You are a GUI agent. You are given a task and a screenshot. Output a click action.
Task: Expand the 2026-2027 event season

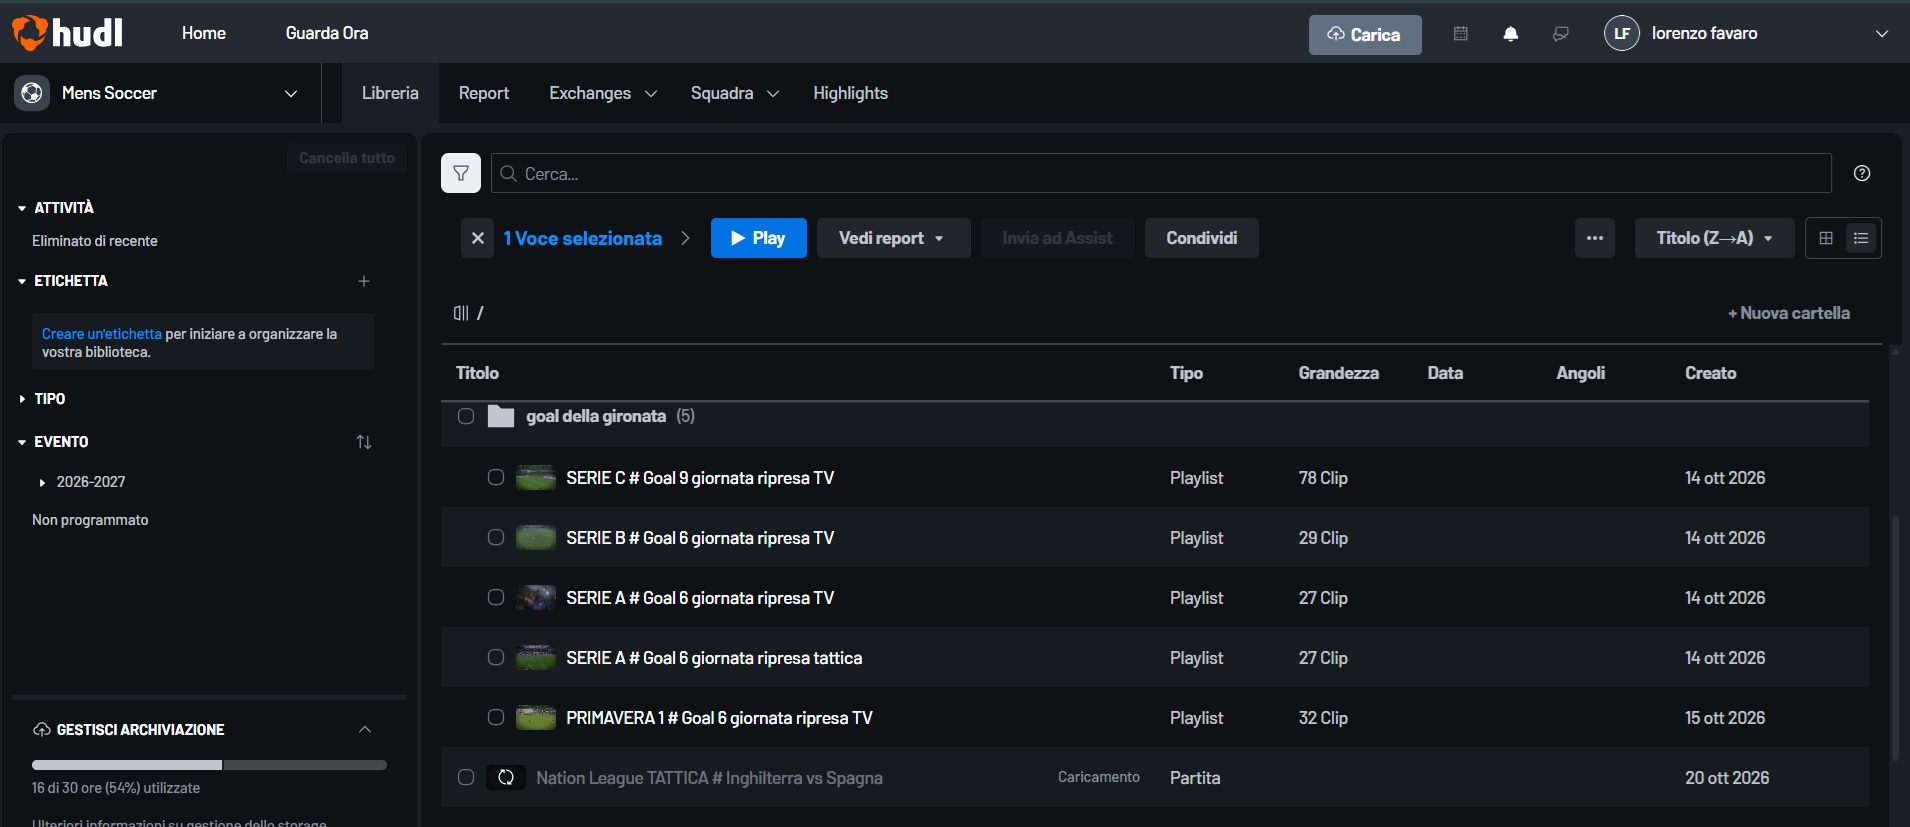pyautogui.click(x=42, y=483)
